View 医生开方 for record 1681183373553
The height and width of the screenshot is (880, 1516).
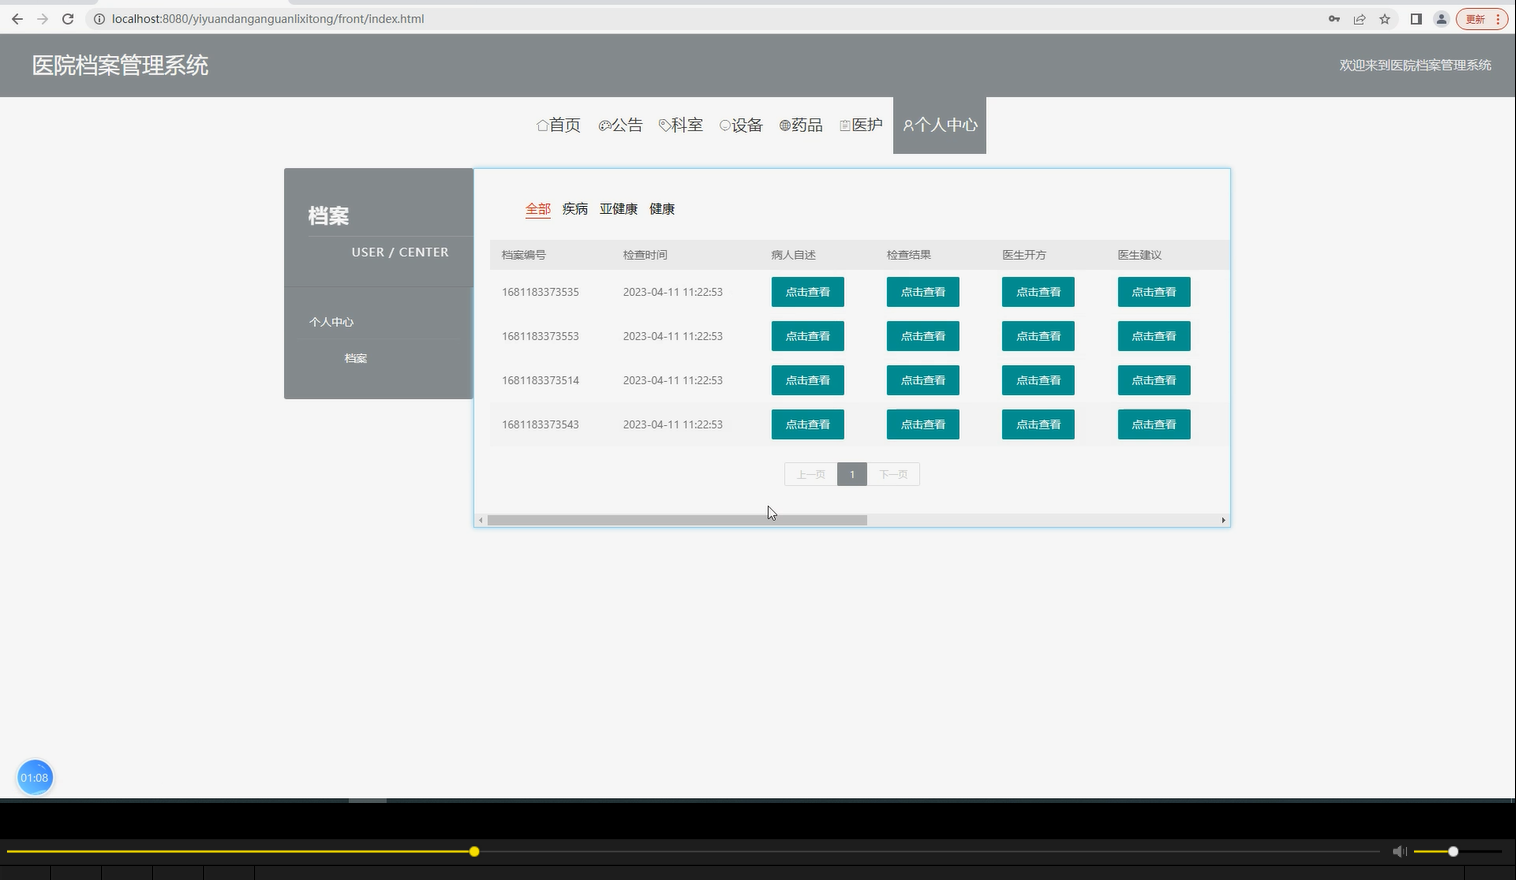(1038, 336)
